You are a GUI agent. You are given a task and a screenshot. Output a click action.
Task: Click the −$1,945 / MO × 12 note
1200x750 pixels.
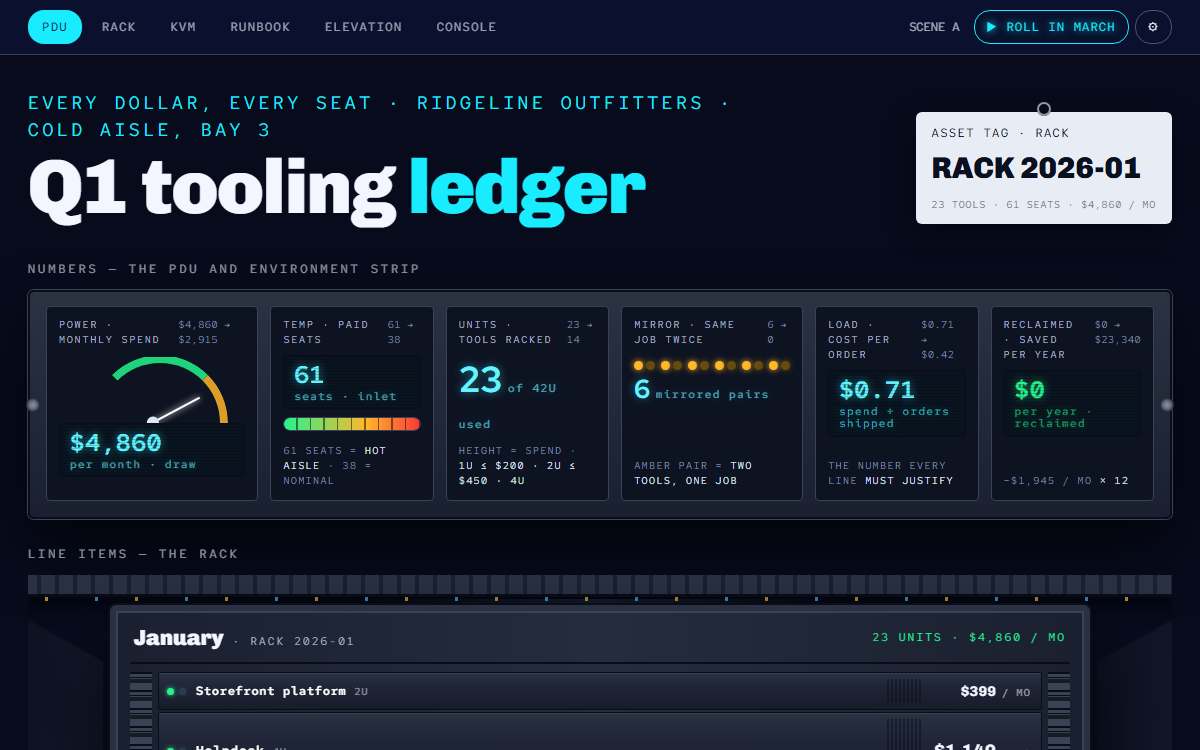point(1065,481)
